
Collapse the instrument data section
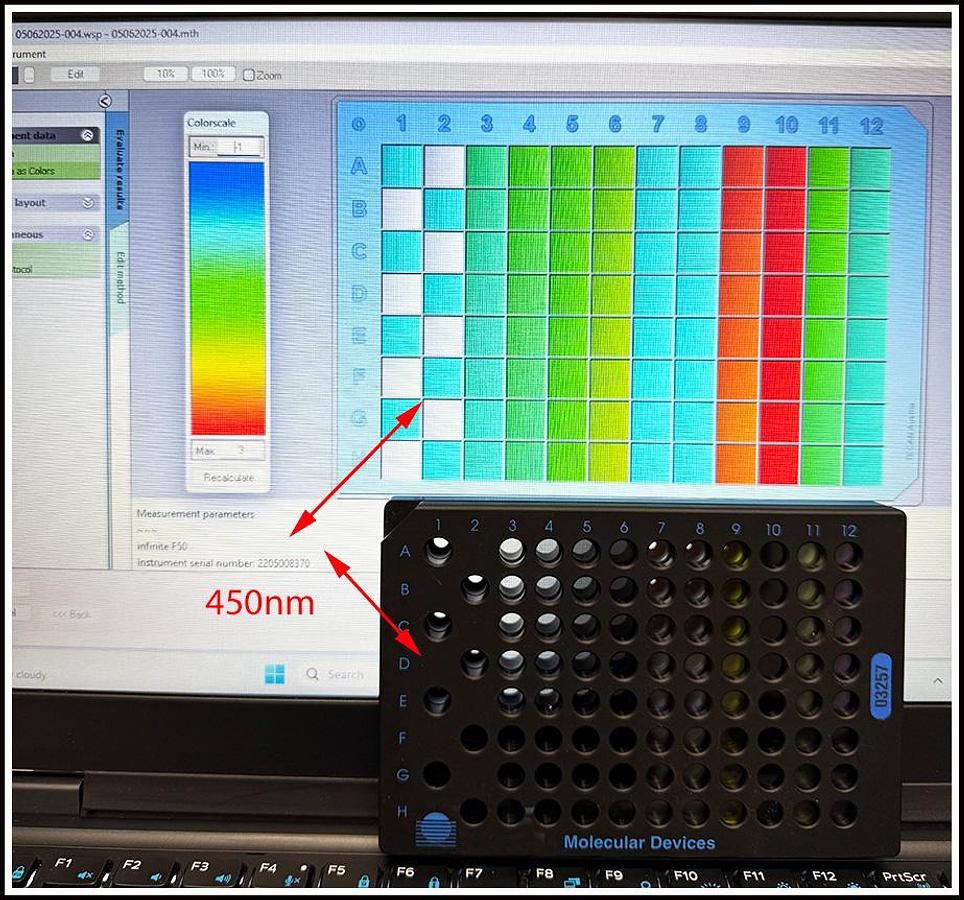point(88,135)
